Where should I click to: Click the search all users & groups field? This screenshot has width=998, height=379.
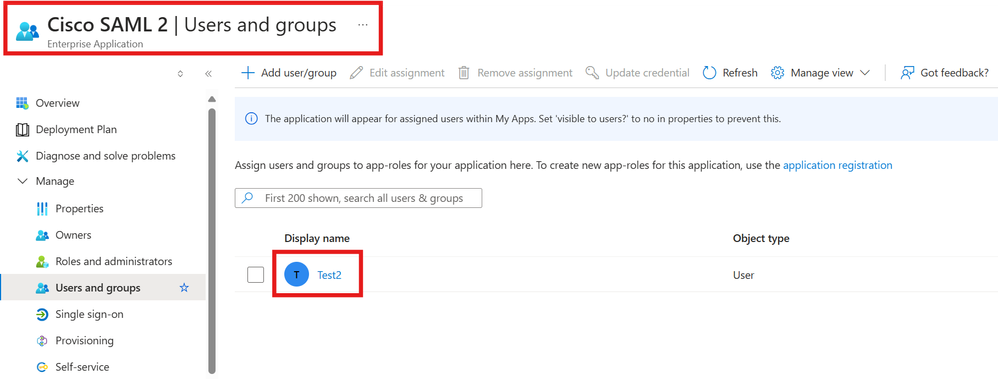click(358, 198)
